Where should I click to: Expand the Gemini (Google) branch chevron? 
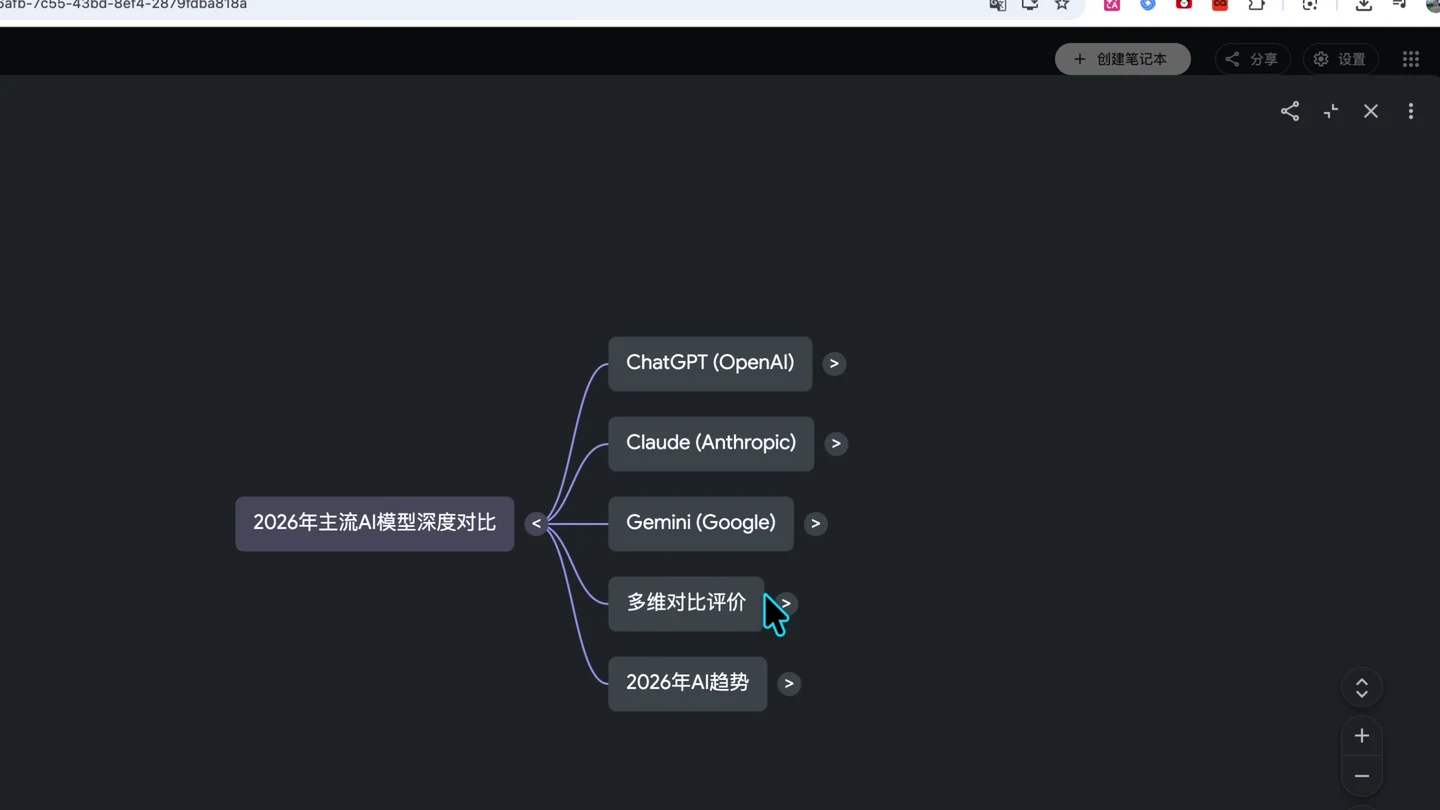[x=816, y=524]
